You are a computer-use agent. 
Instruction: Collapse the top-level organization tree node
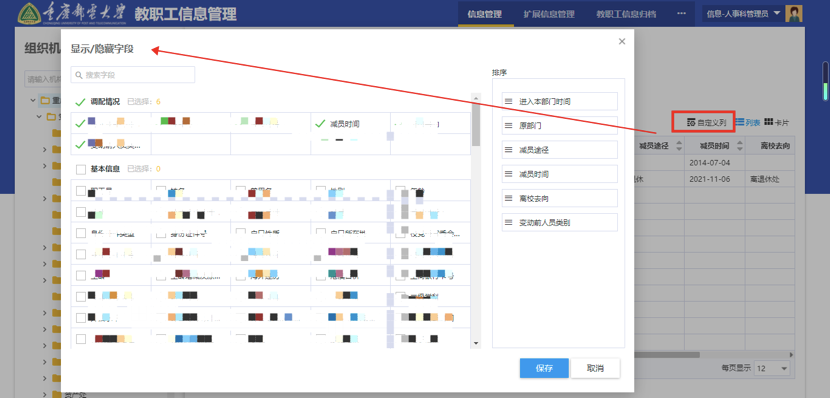click(33, 100)
